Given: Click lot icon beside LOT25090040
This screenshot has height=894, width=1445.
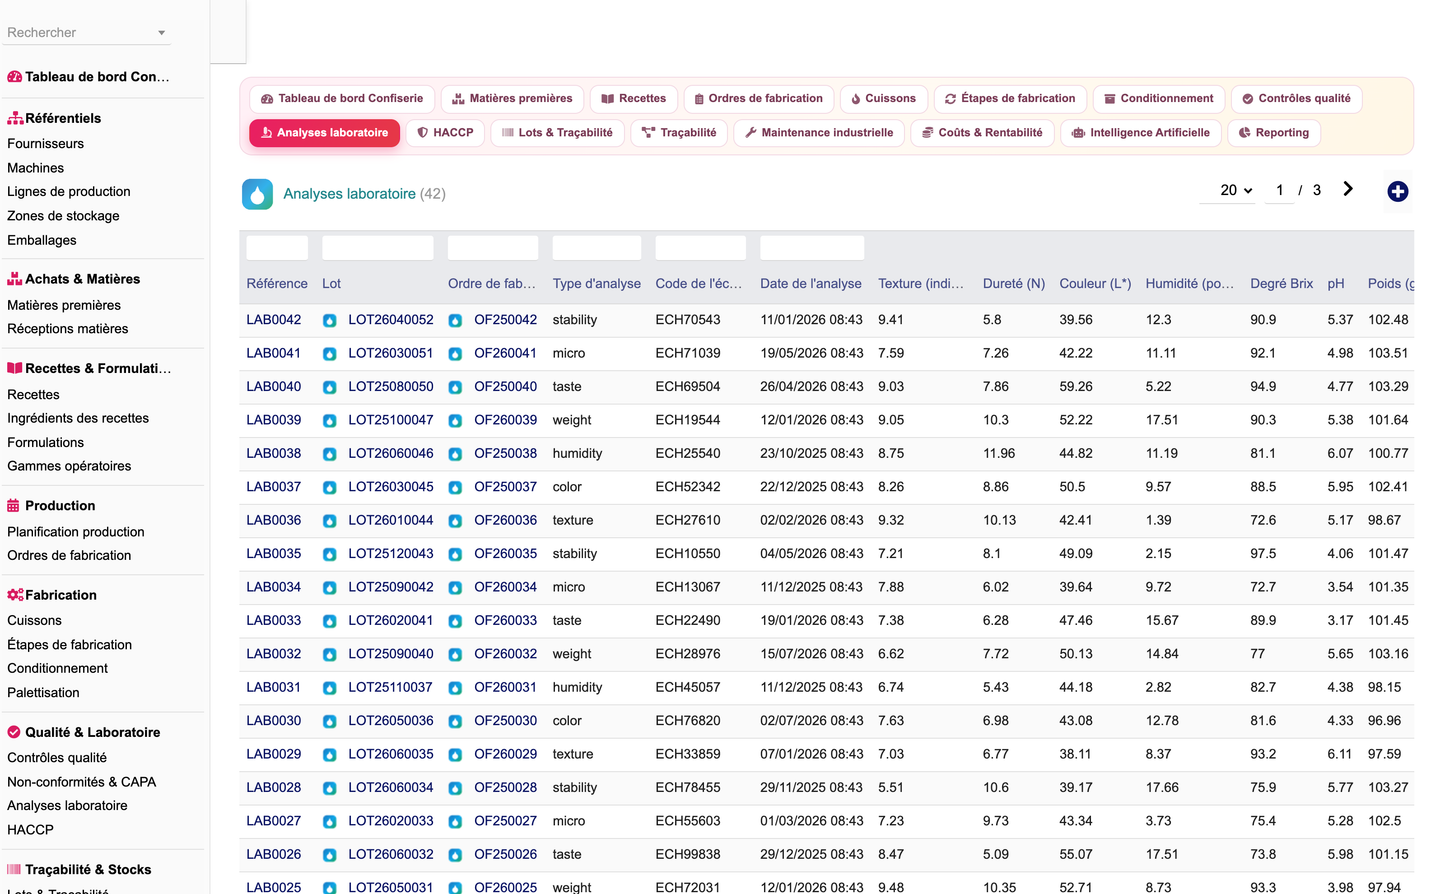Looking at the screenshot, I should click(x=330, y=655).
